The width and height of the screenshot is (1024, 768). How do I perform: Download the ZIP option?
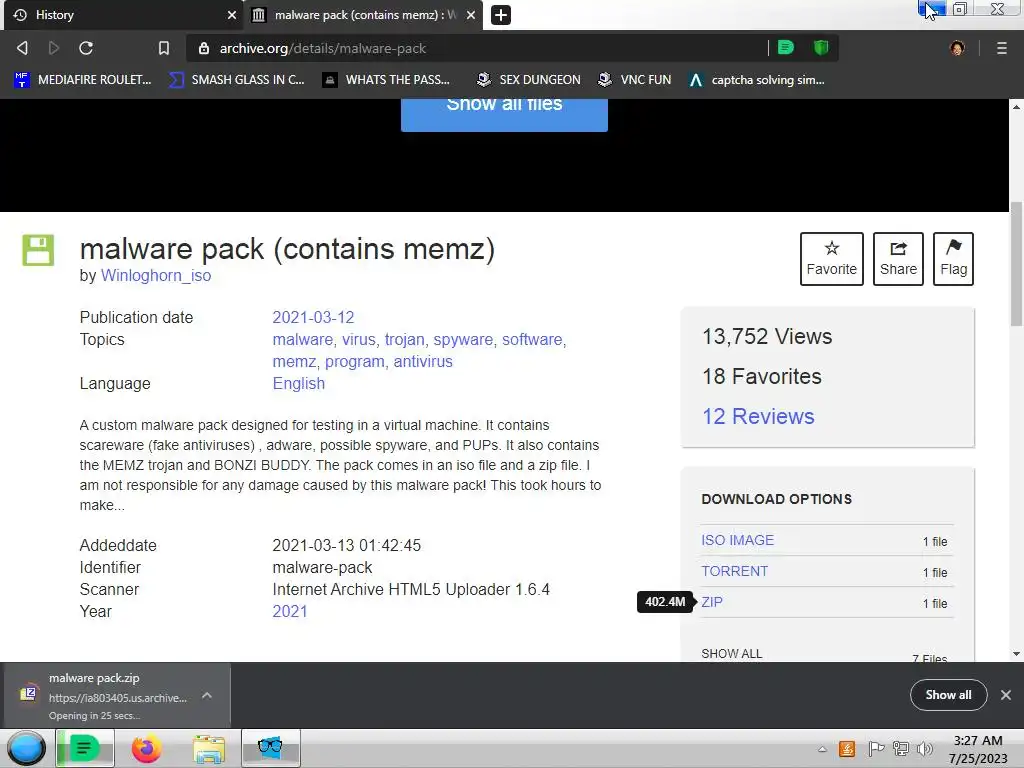[x=712, y=602]
